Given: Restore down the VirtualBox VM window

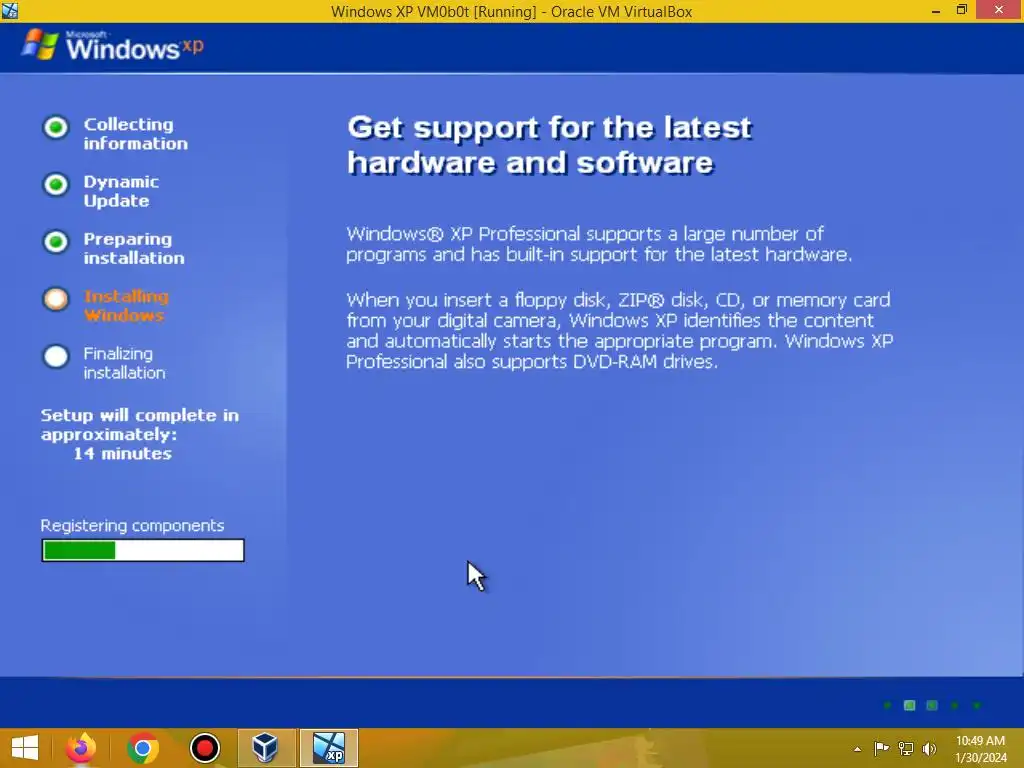Looking at the screenshot, I should pos(961,10).
